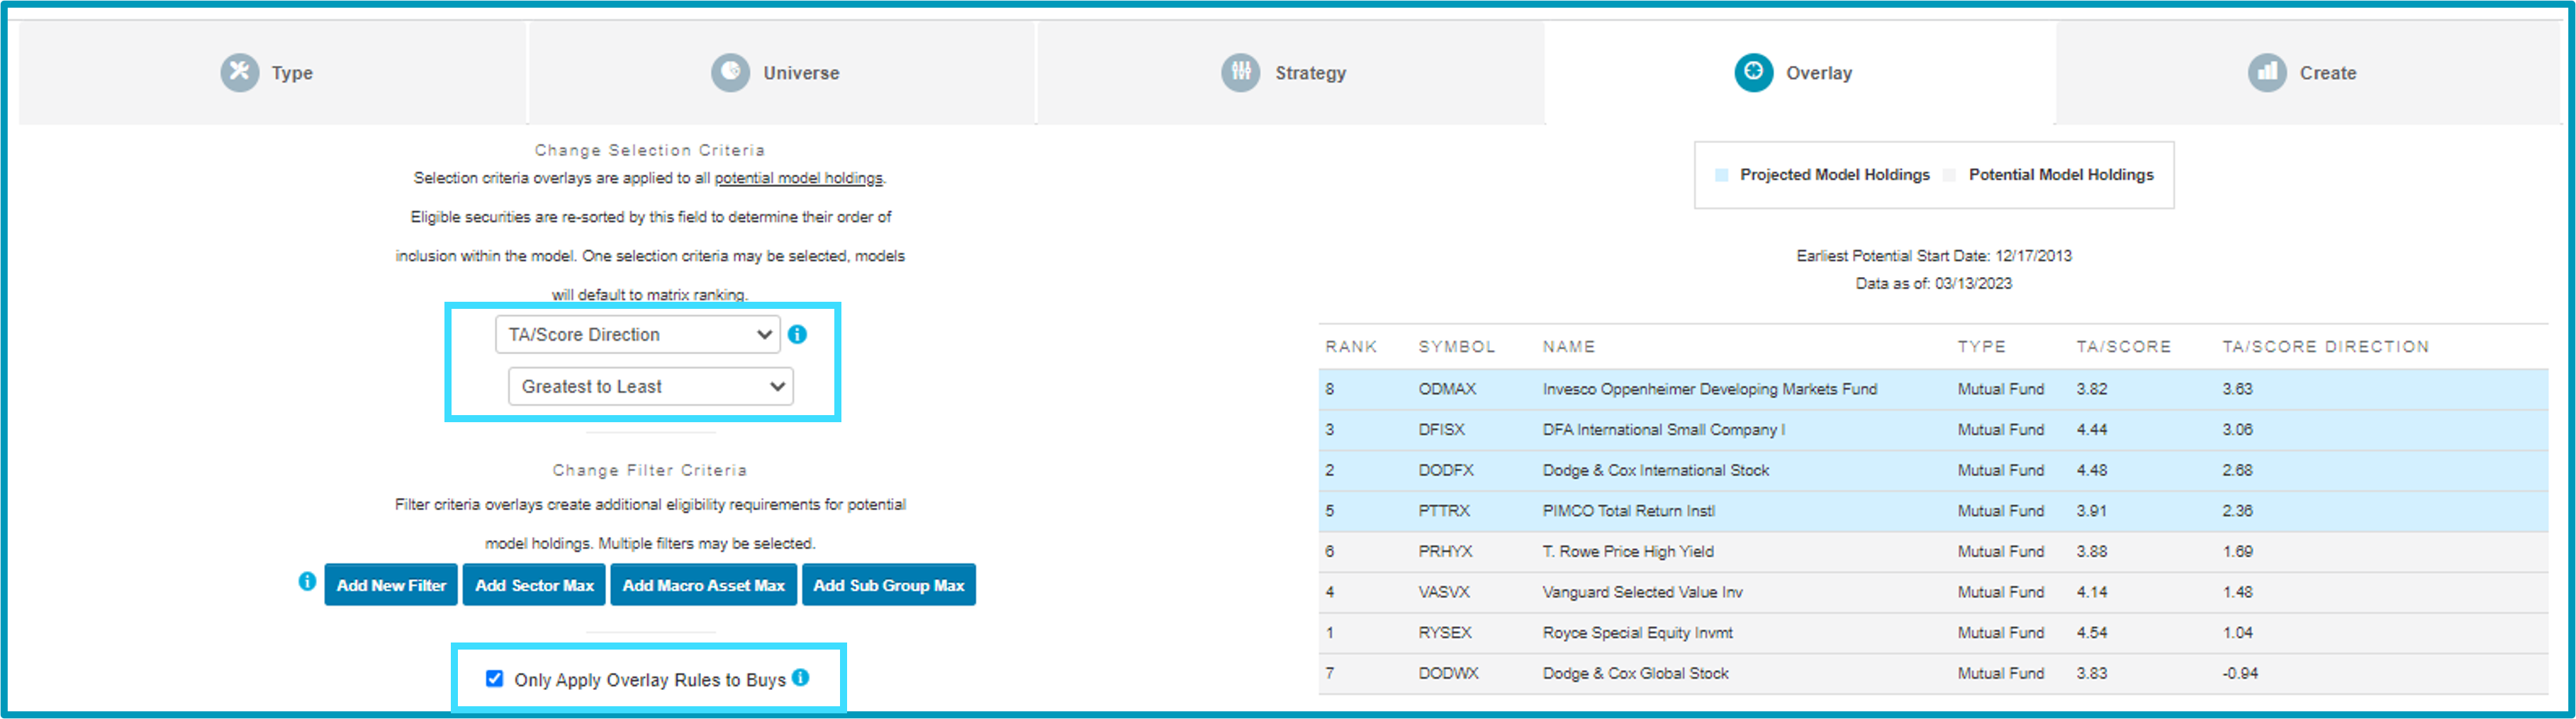2576x719 pixels.
Task: Follow the potential model holdings link
Action: (798, 178)
